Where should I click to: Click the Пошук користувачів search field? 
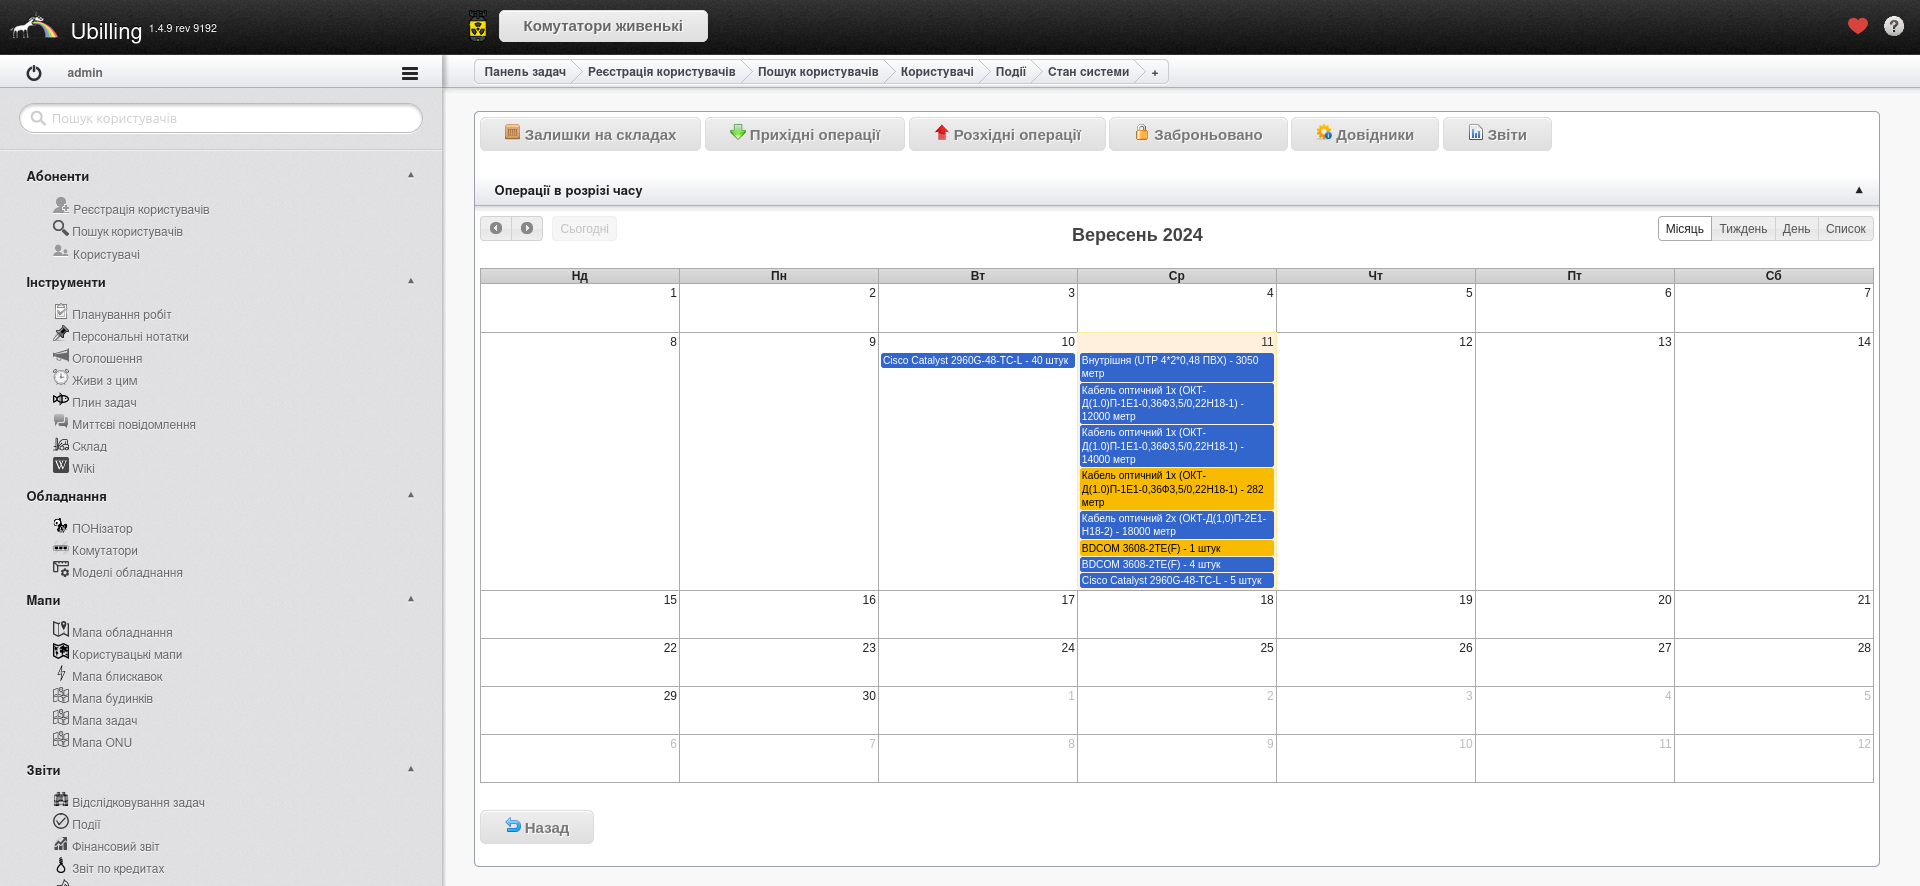click(221, 118)
